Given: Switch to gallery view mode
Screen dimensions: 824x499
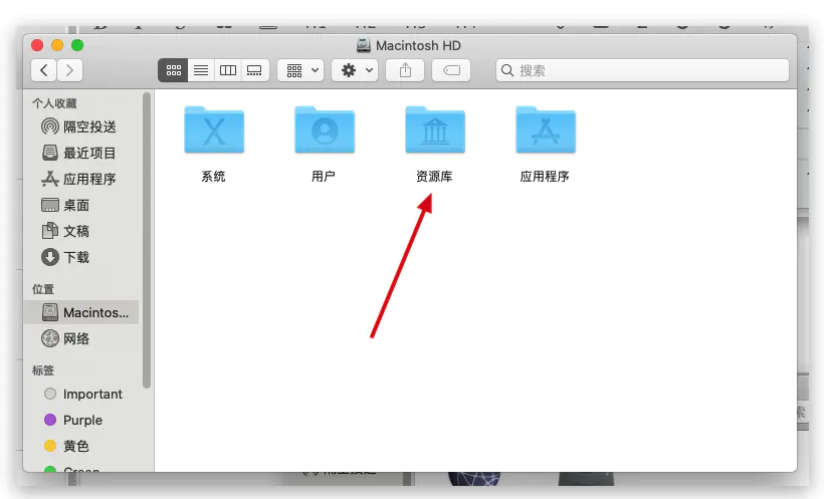Looking at the screenshot, I should coord(255,70).
